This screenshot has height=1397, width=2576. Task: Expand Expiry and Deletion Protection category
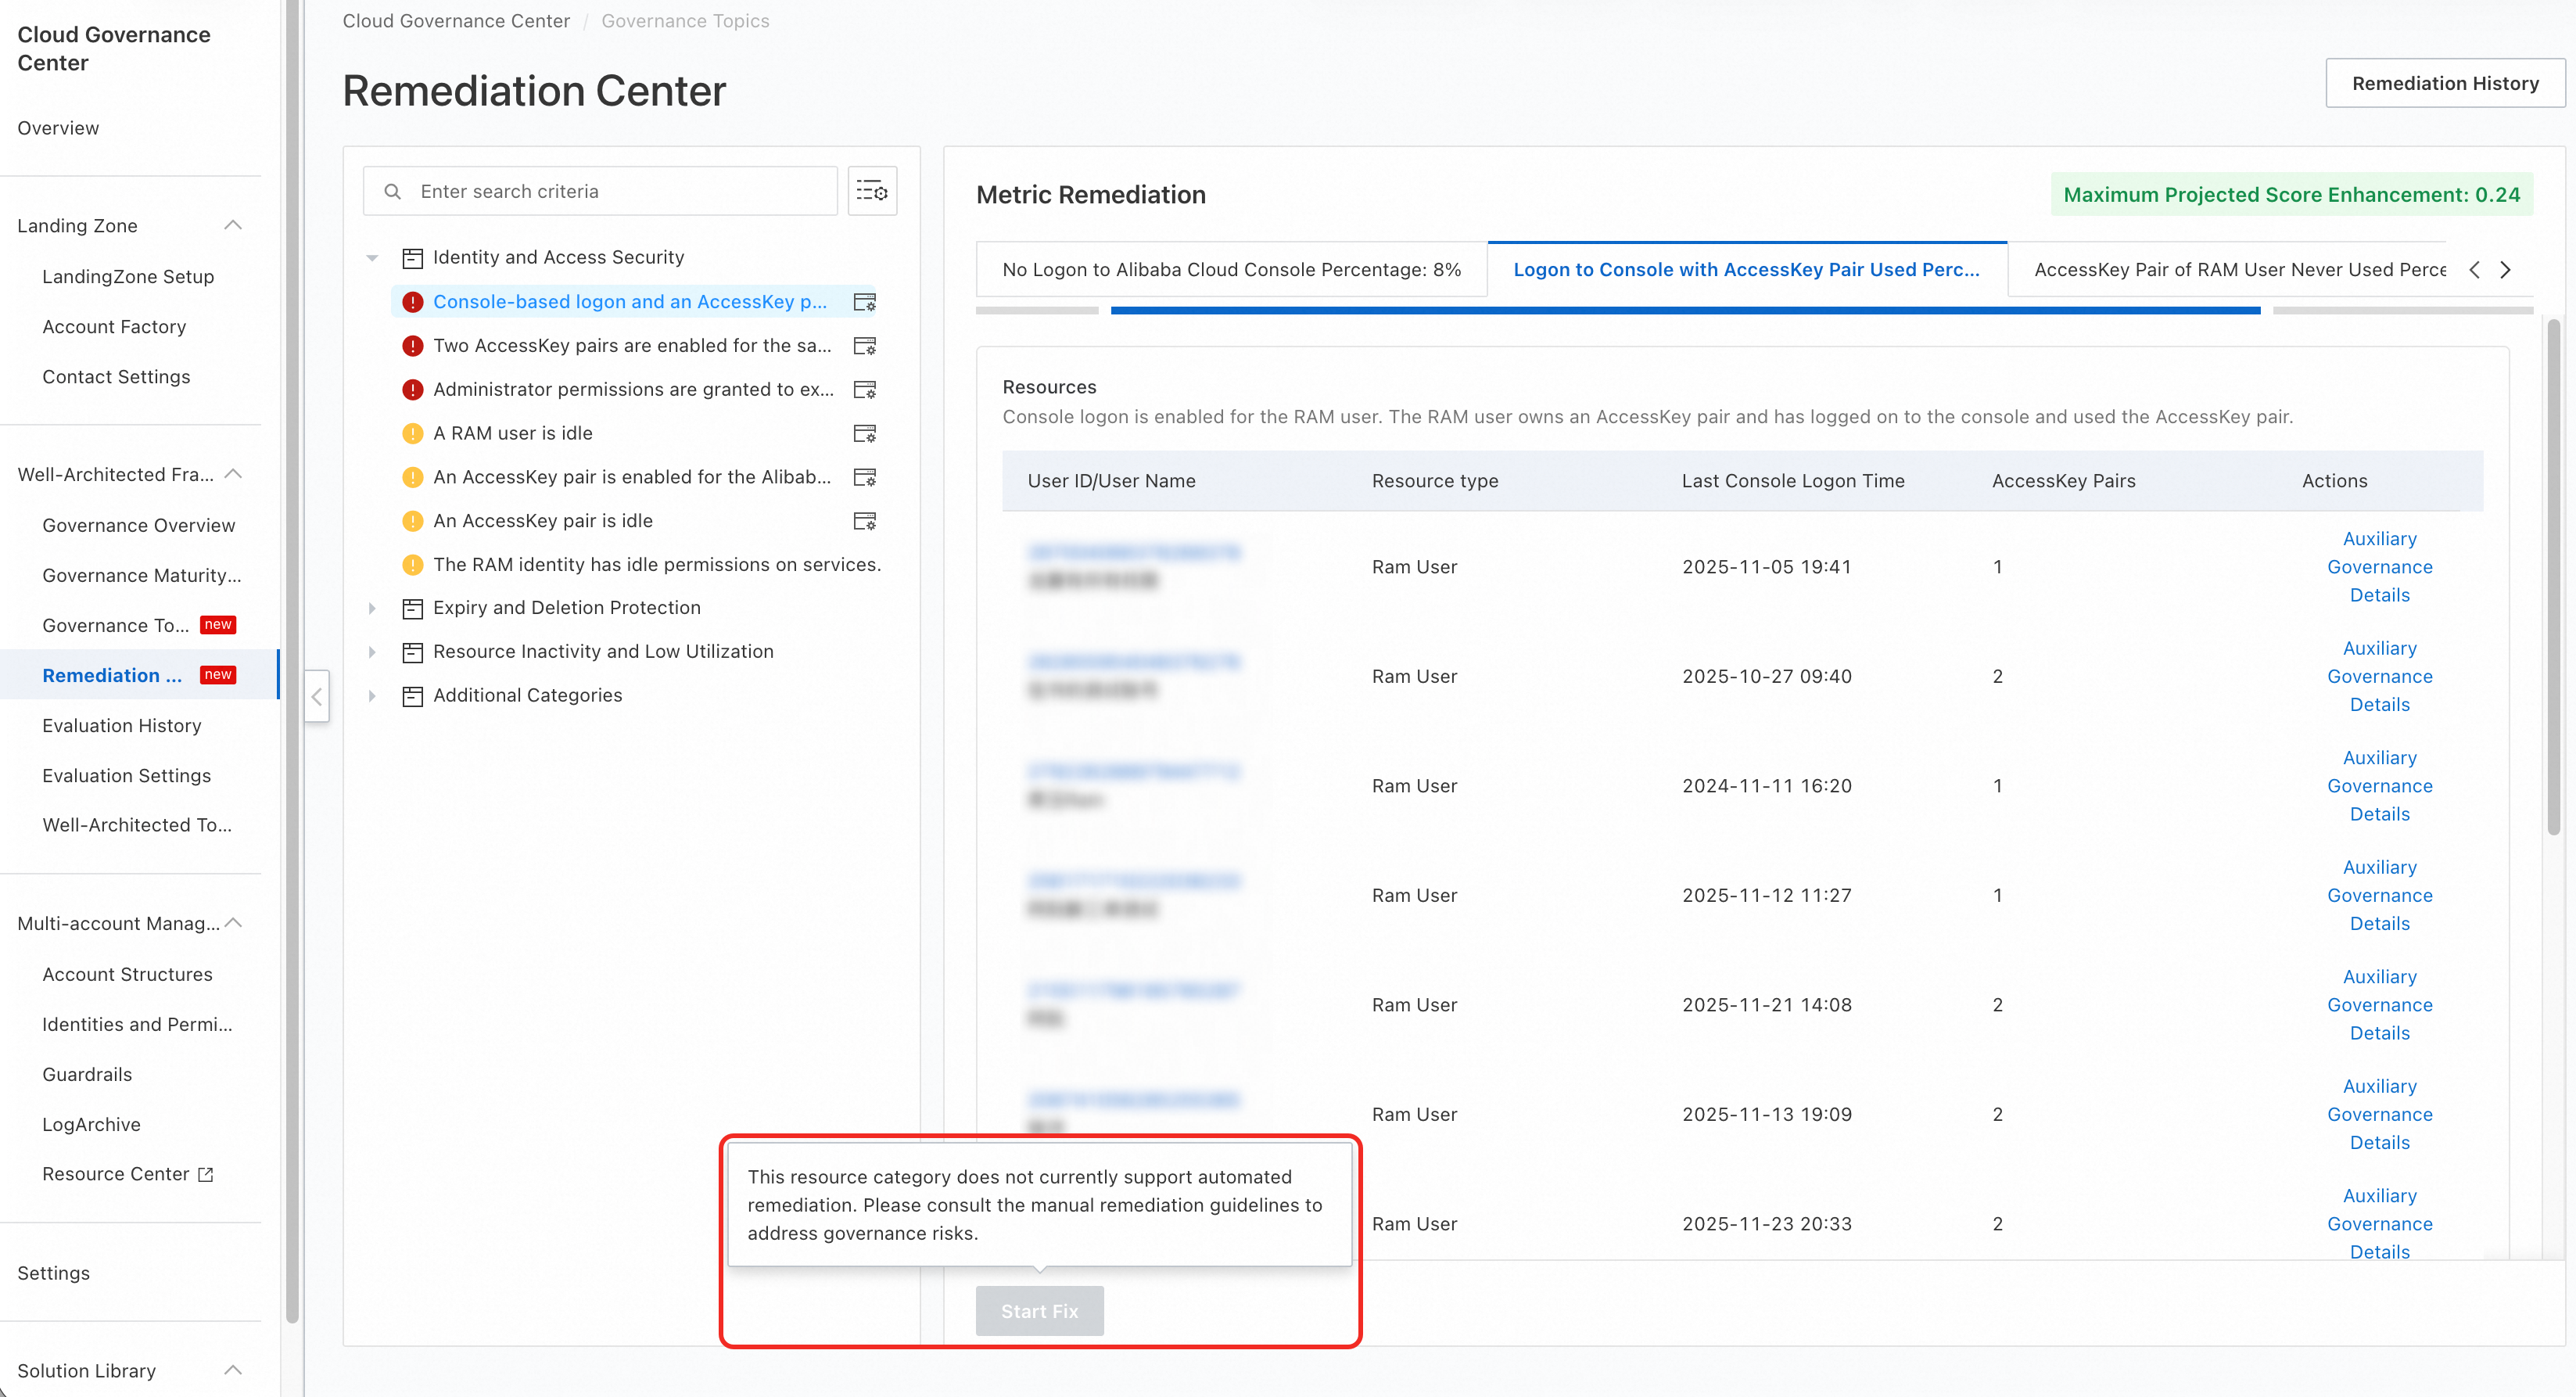[372, 608]
